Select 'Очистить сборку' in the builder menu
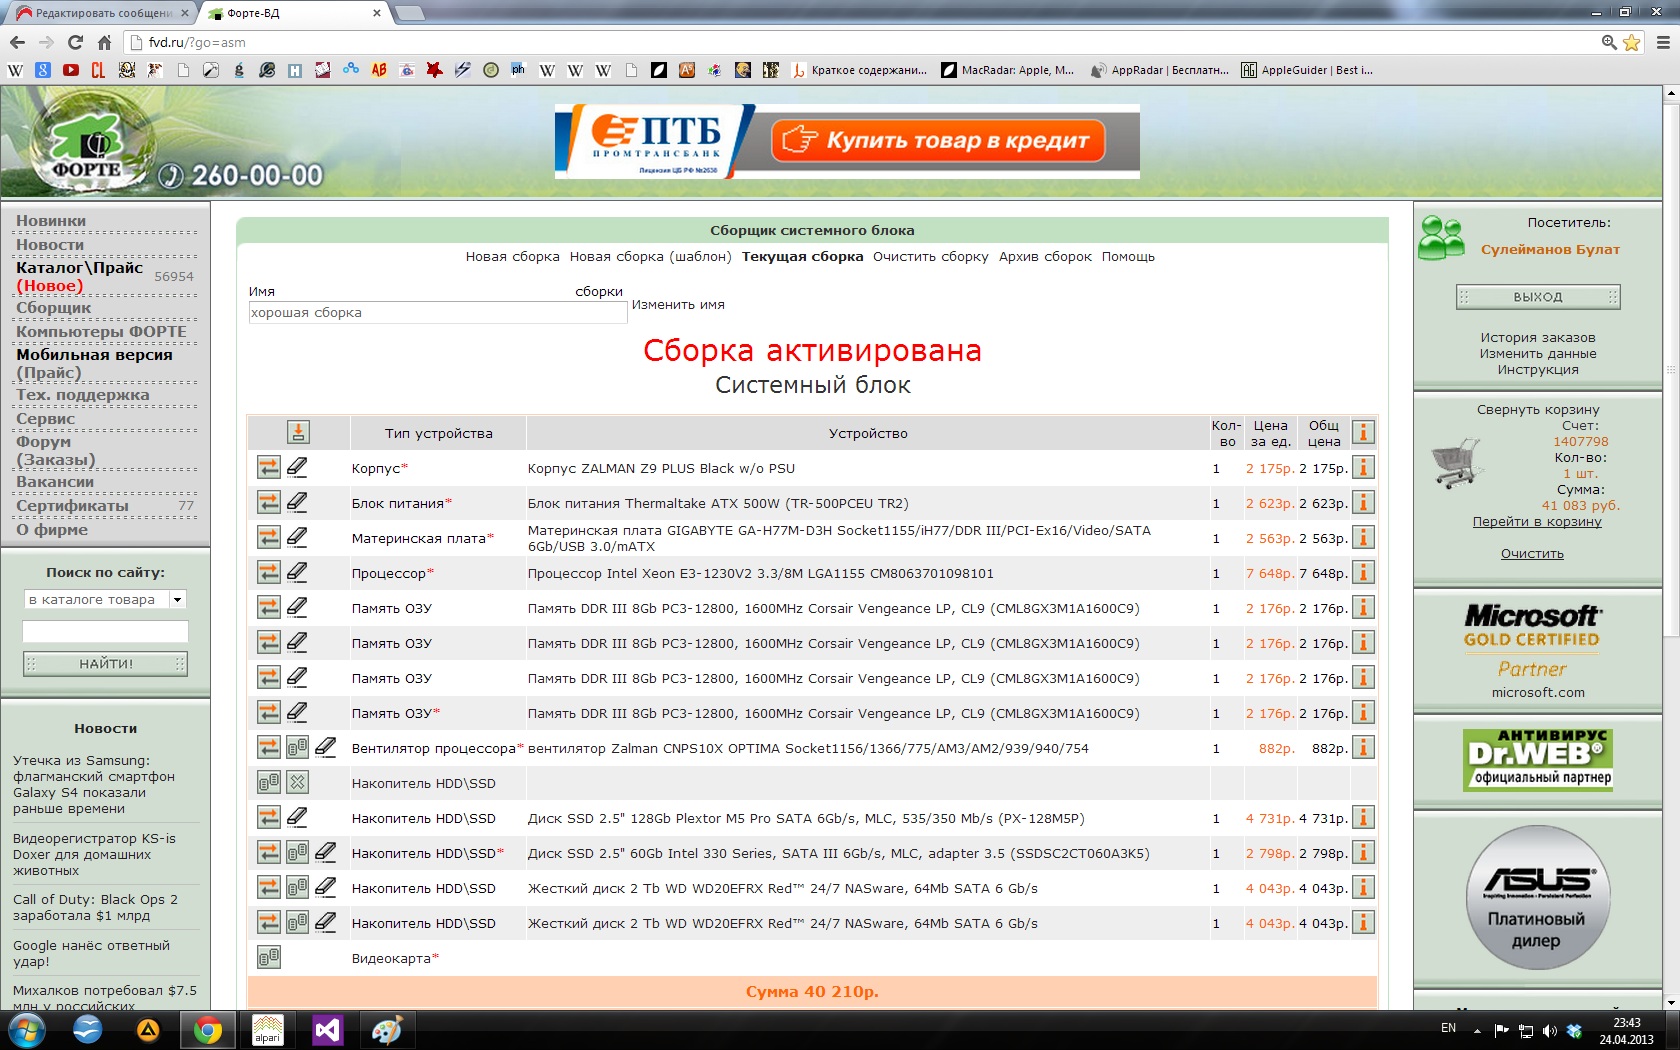Screen dimensions: 1680x1050 (x=931, y=257)
